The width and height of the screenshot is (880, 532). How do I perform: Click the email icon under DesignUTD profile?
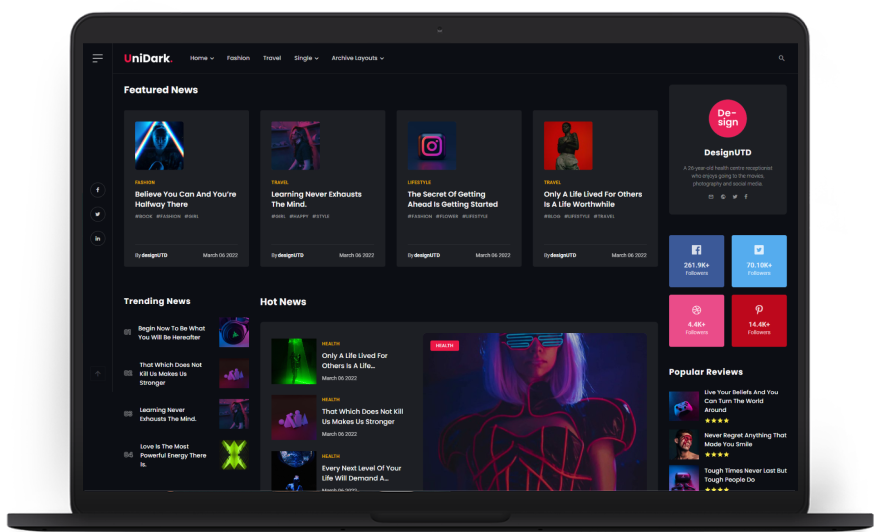711,196
